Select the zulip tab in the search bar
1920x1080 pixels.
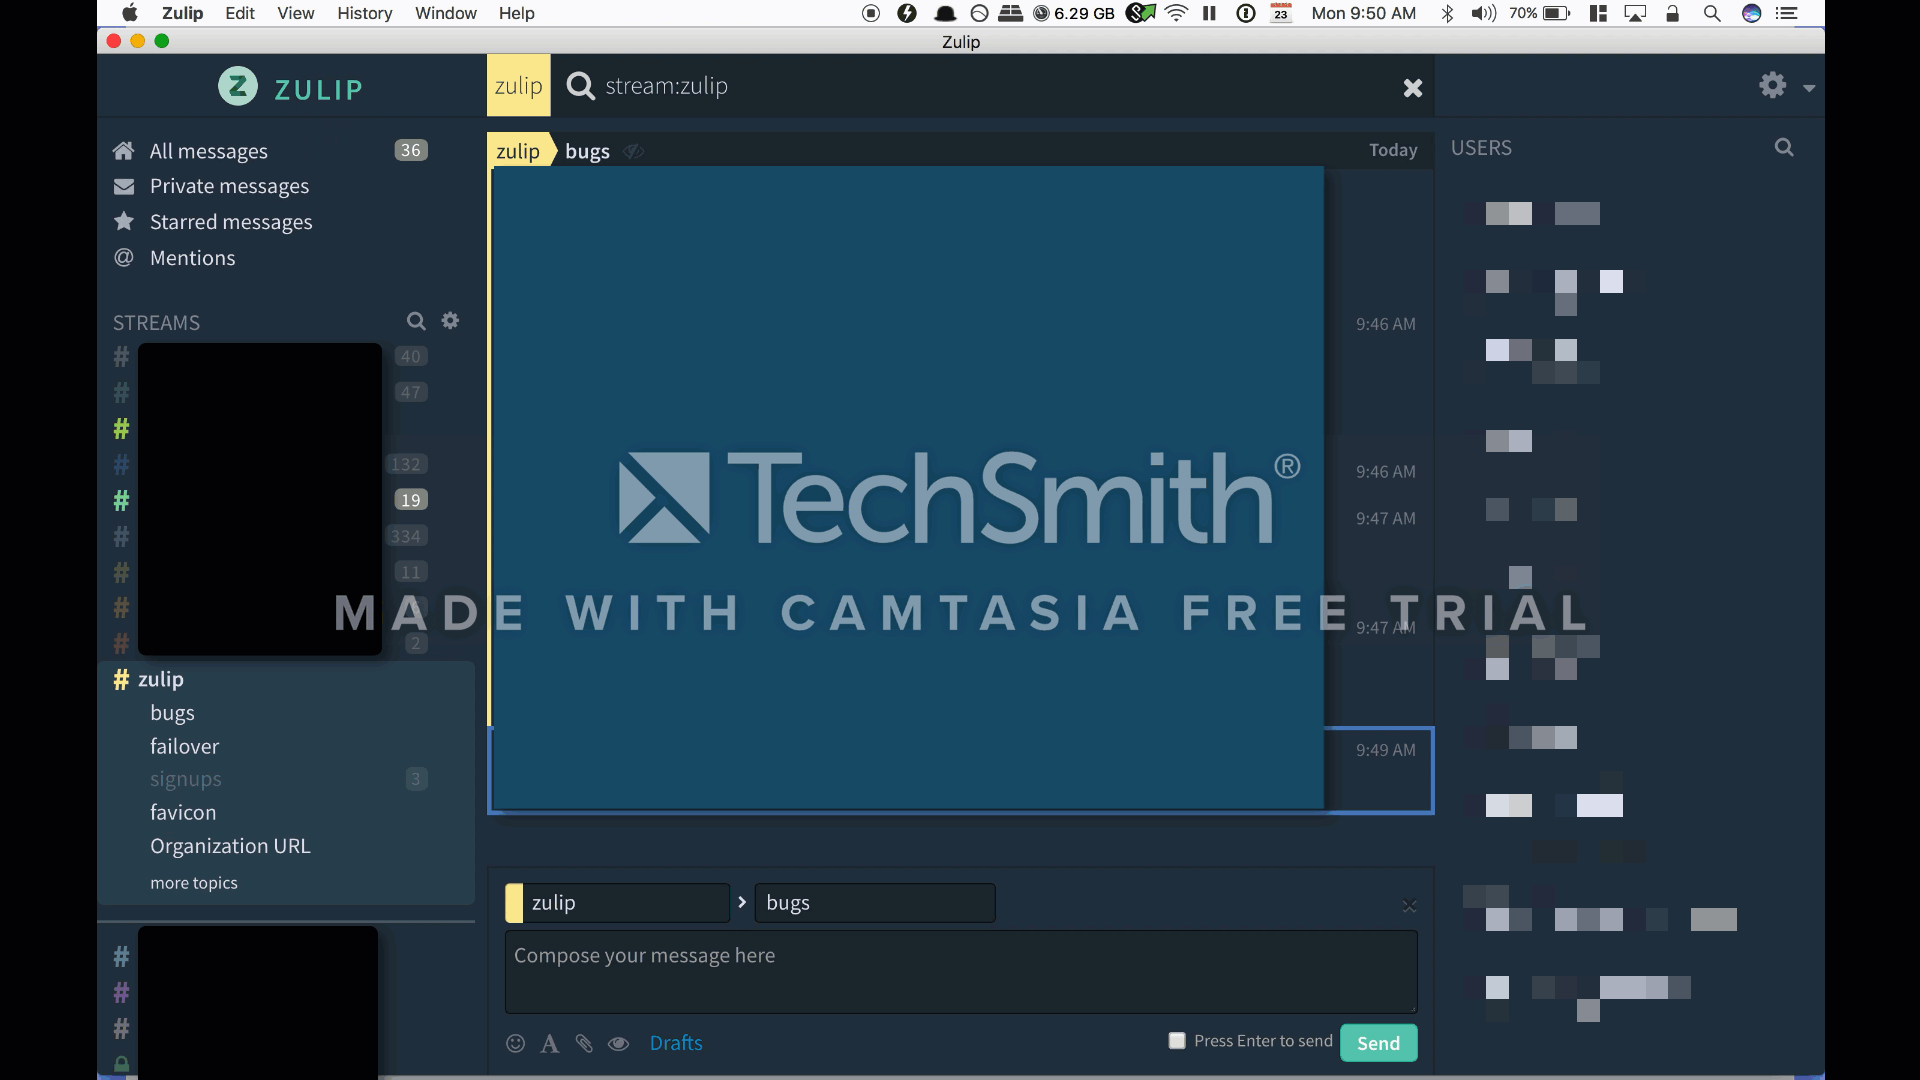pyautogui.click(x=518, y=86)
